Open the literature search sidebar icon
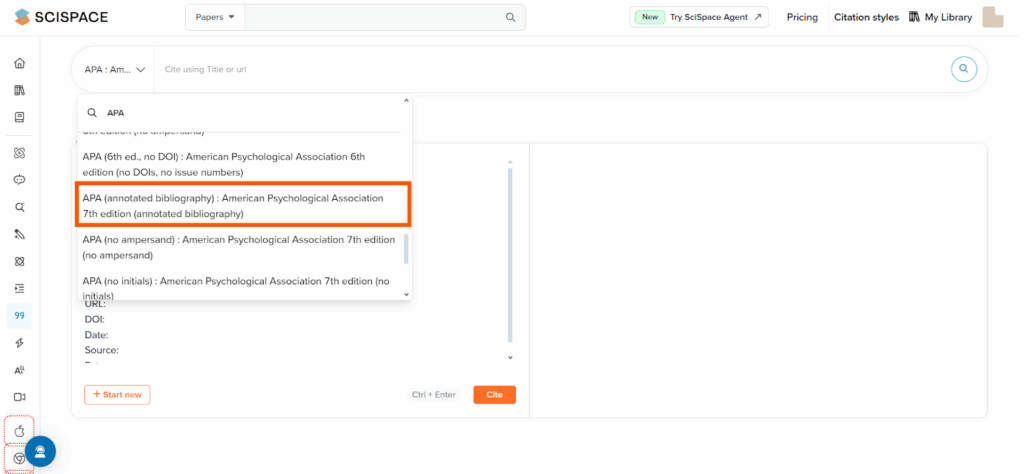The image size is (1024, 474). (20, 207)
